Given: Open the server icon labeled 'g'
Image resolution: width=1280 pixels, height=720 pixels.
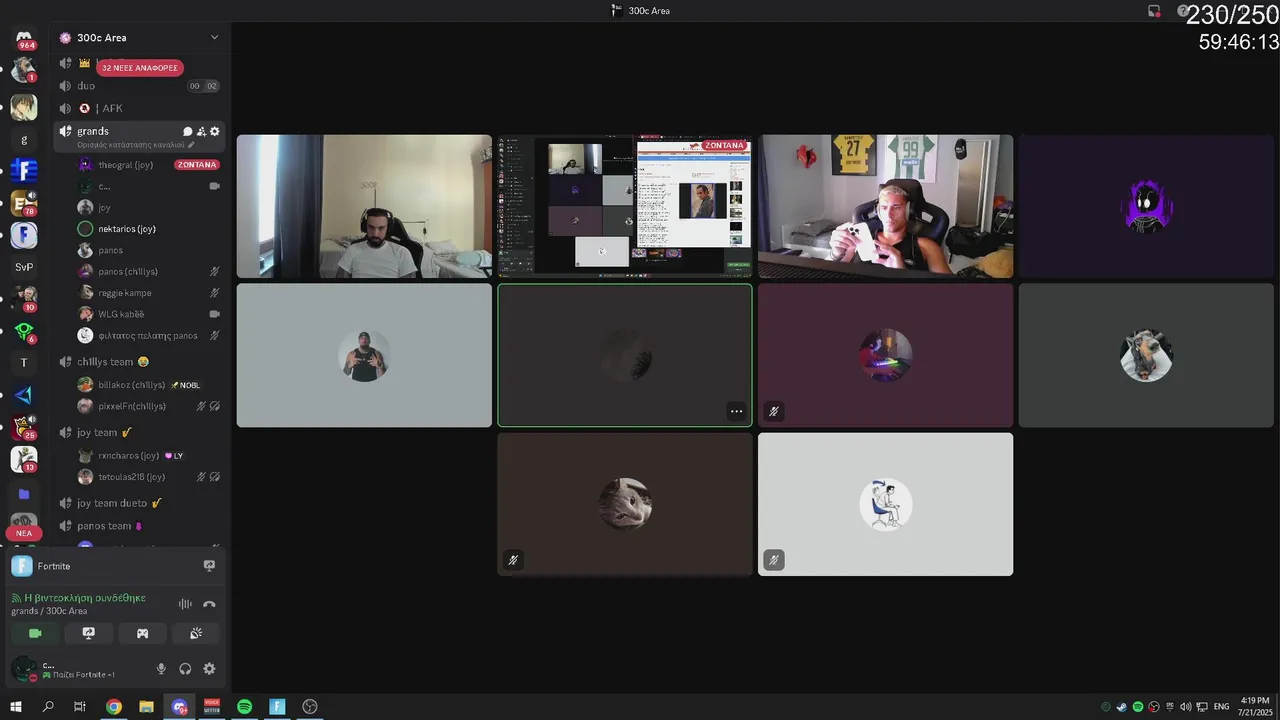Looking at the screenshot, I should (x=24, y=139).
